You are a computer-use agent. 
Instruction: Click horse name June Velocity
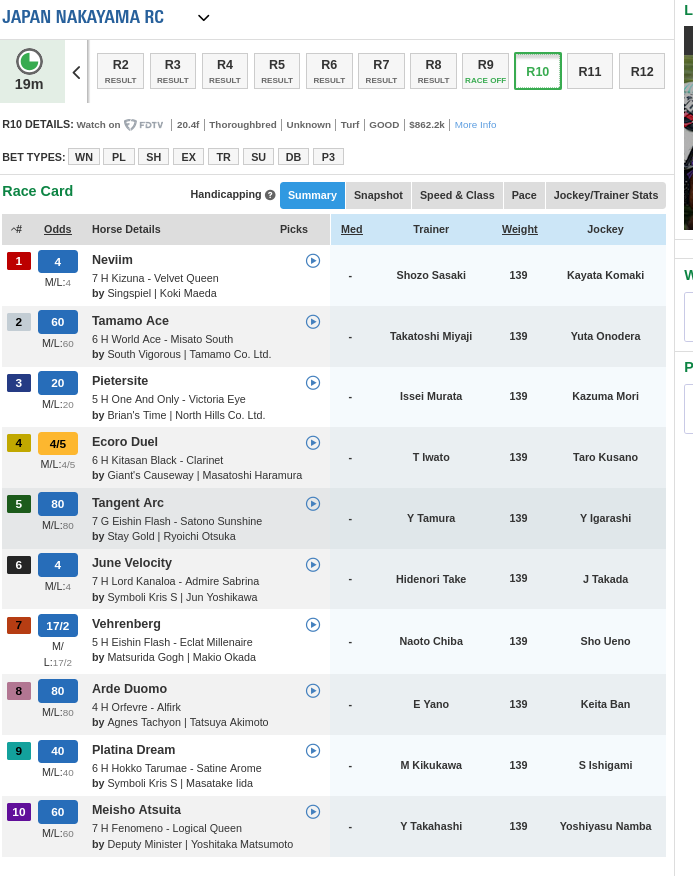coord(132,563)
